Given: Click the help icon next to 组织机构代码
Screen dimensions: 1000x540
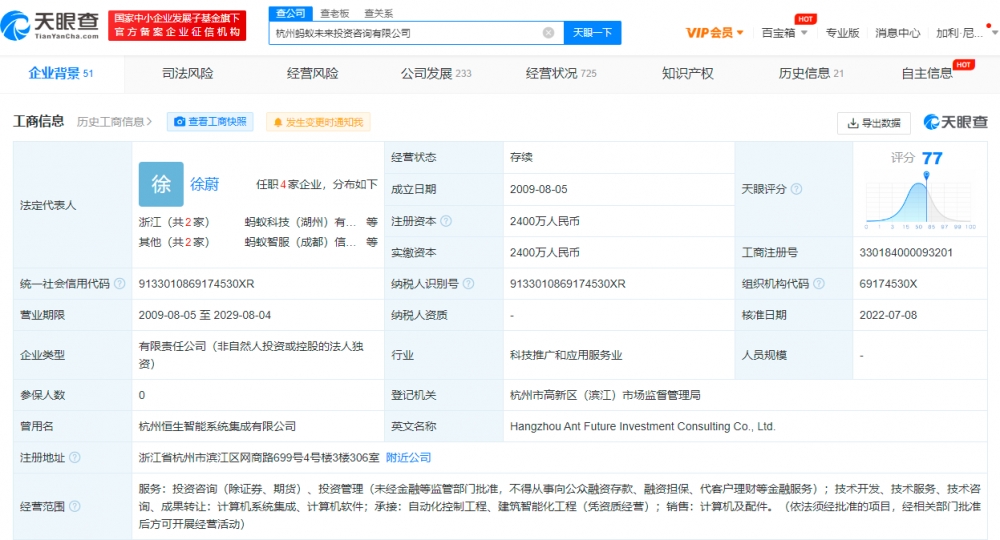Looking at the screenshot, I should click(x=819, y=284).
